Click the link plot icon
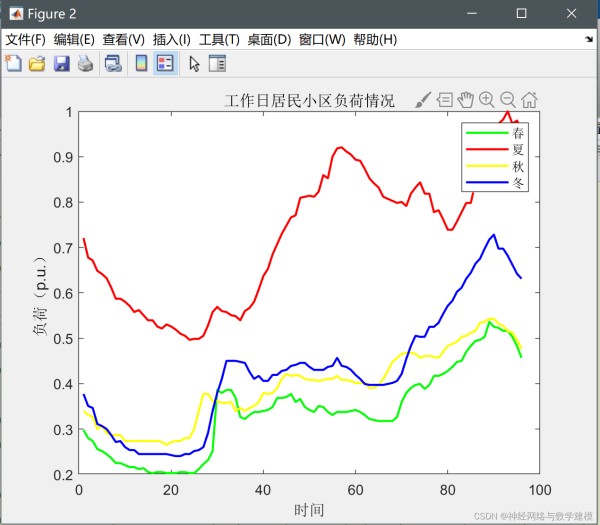Screen dimensions: 600x525 tap(113, 63)
